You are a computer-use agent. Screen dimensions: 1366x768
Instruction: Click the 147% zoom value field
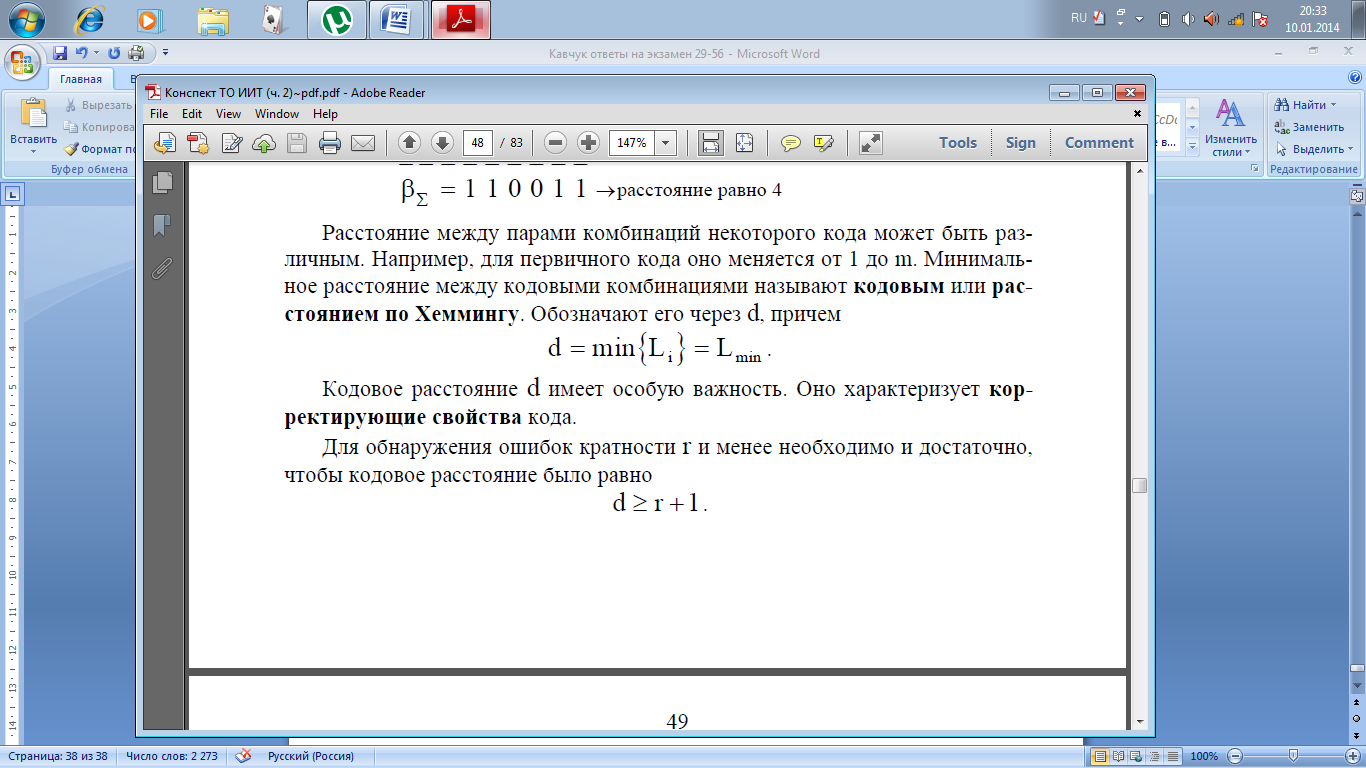click(632, 143)
